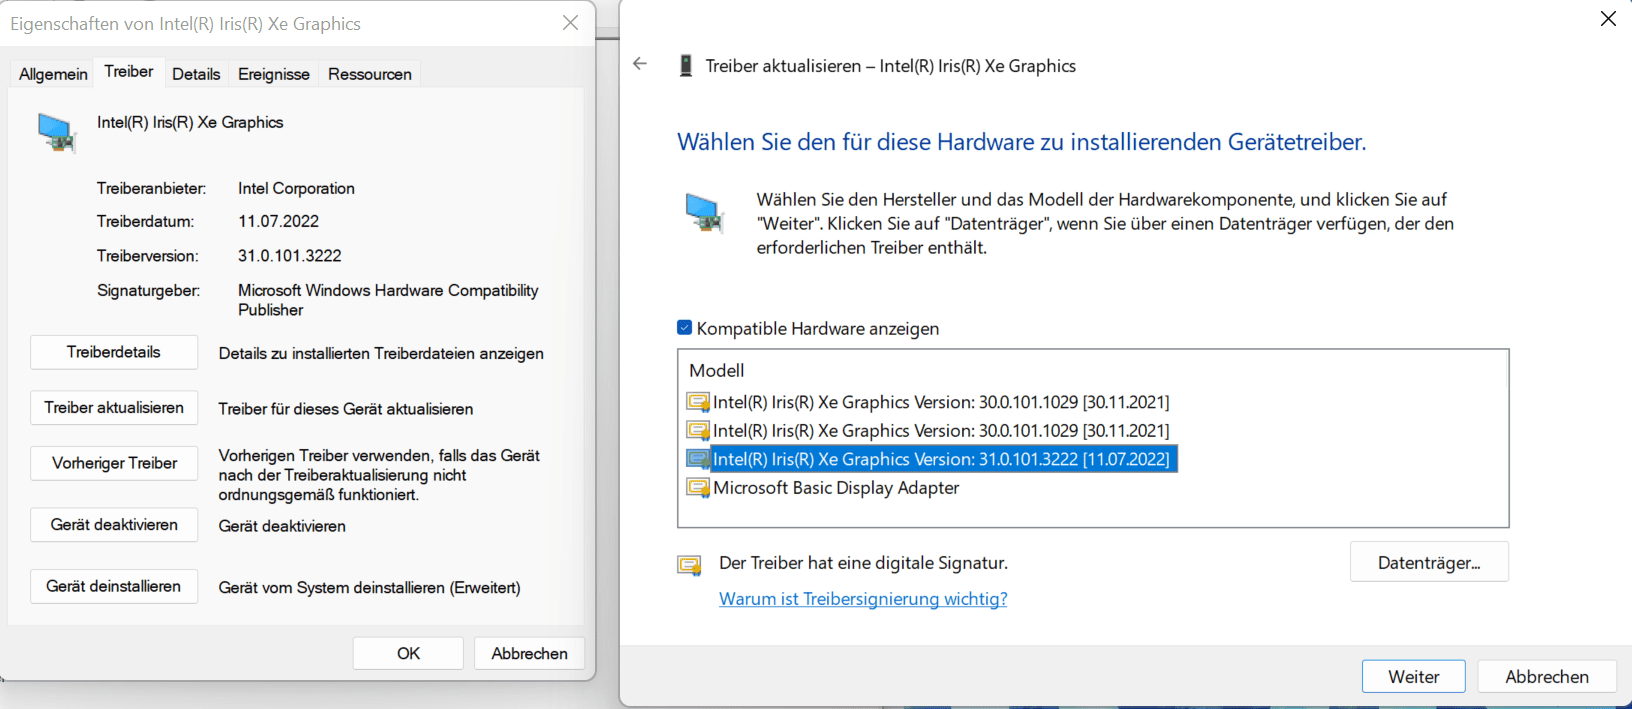1632x709 pixels.
Task: Open the Ereignisse tab
Action: click(274, 74)
